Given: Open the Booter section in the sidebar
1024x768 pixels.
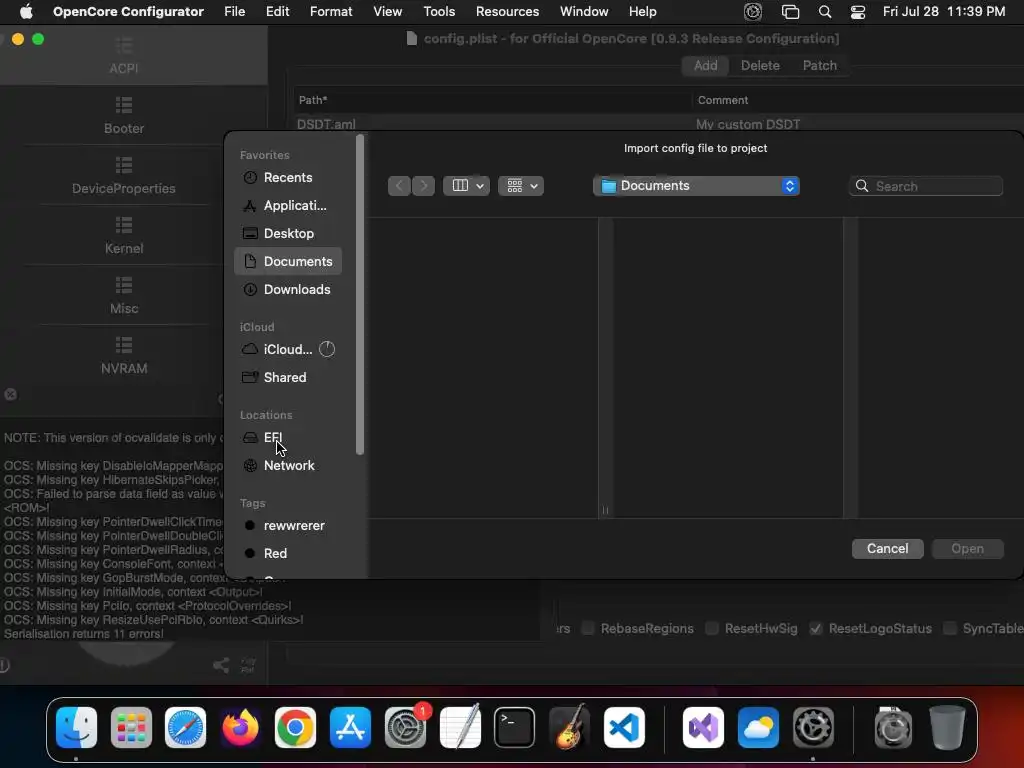Looking at the screenshot, I should (123, 116).
